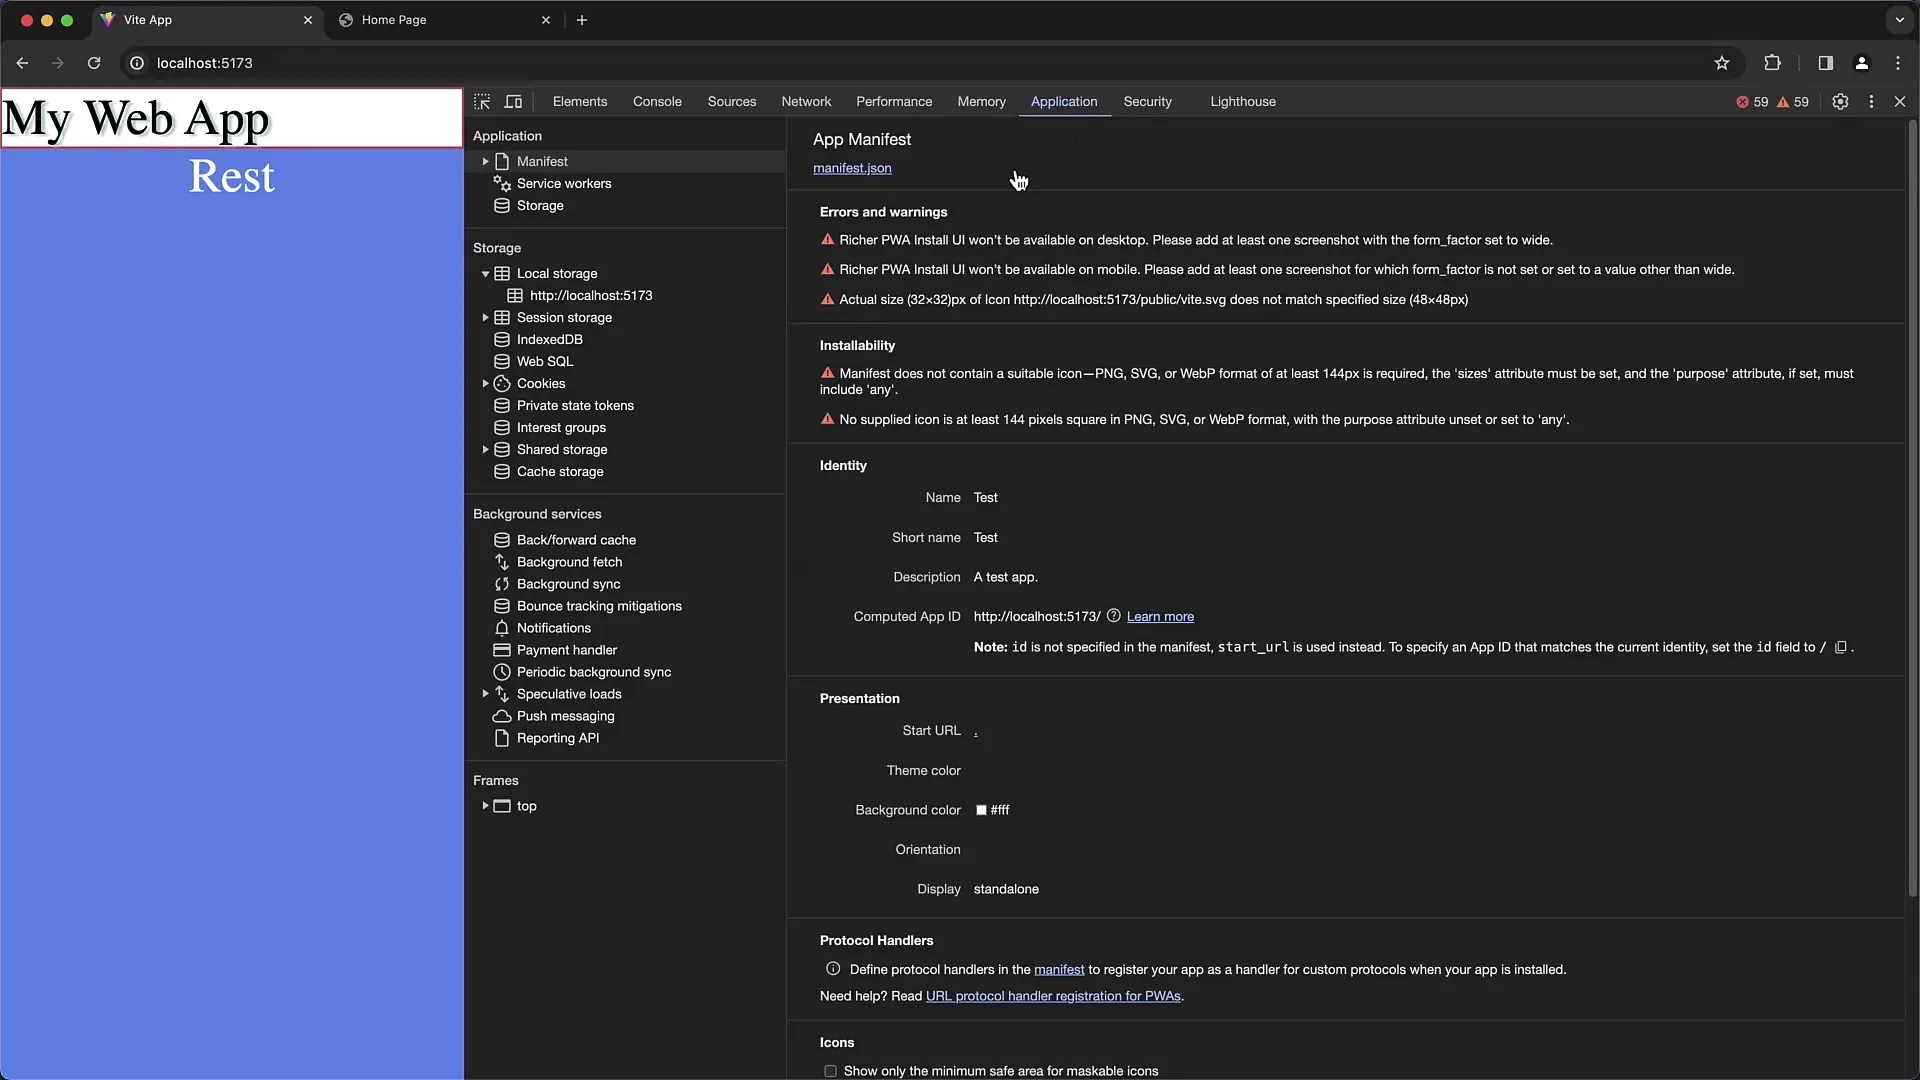Select http://localhost:5173 under Local storage
Screen dimensions: 1920x1080
(x=591, y=296)
